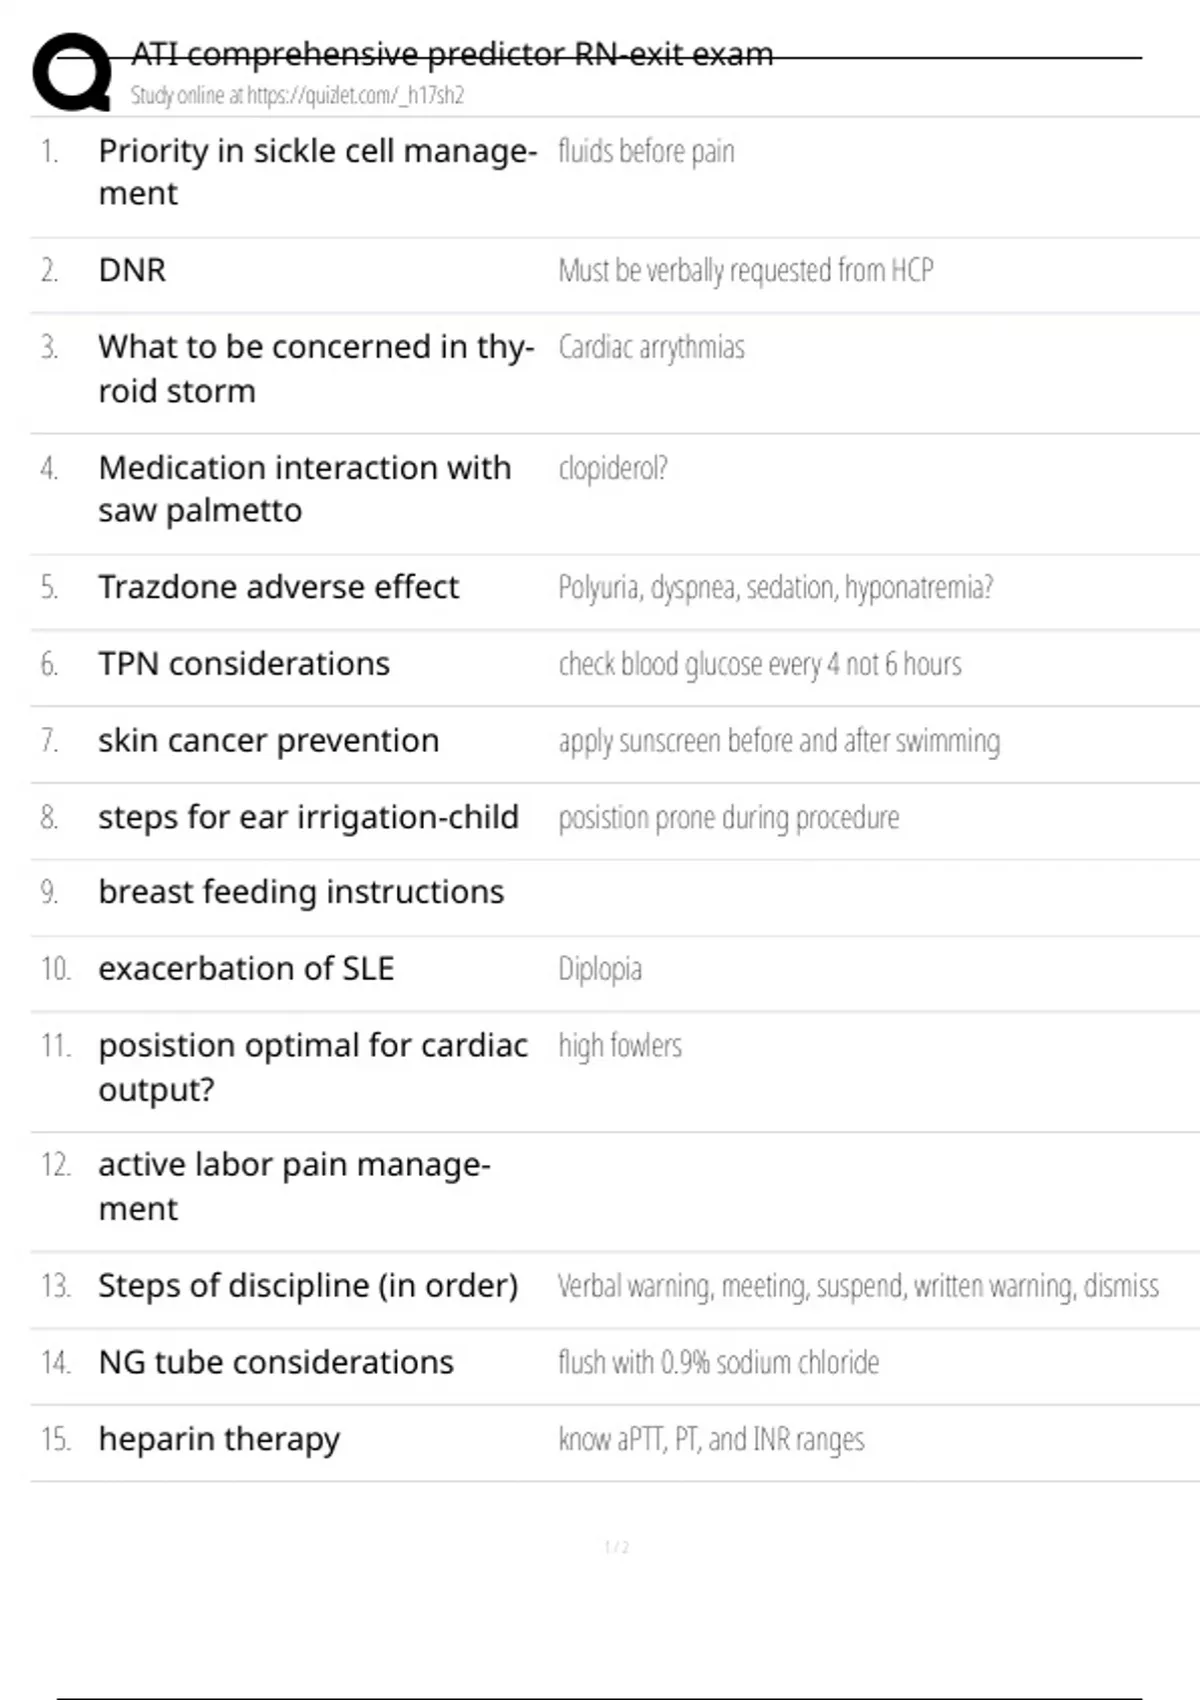Viewport: 1200px width, 1700px height.
Task: Click 'apply sunscreen before and after swimming'
Action: tap(779, 741)
